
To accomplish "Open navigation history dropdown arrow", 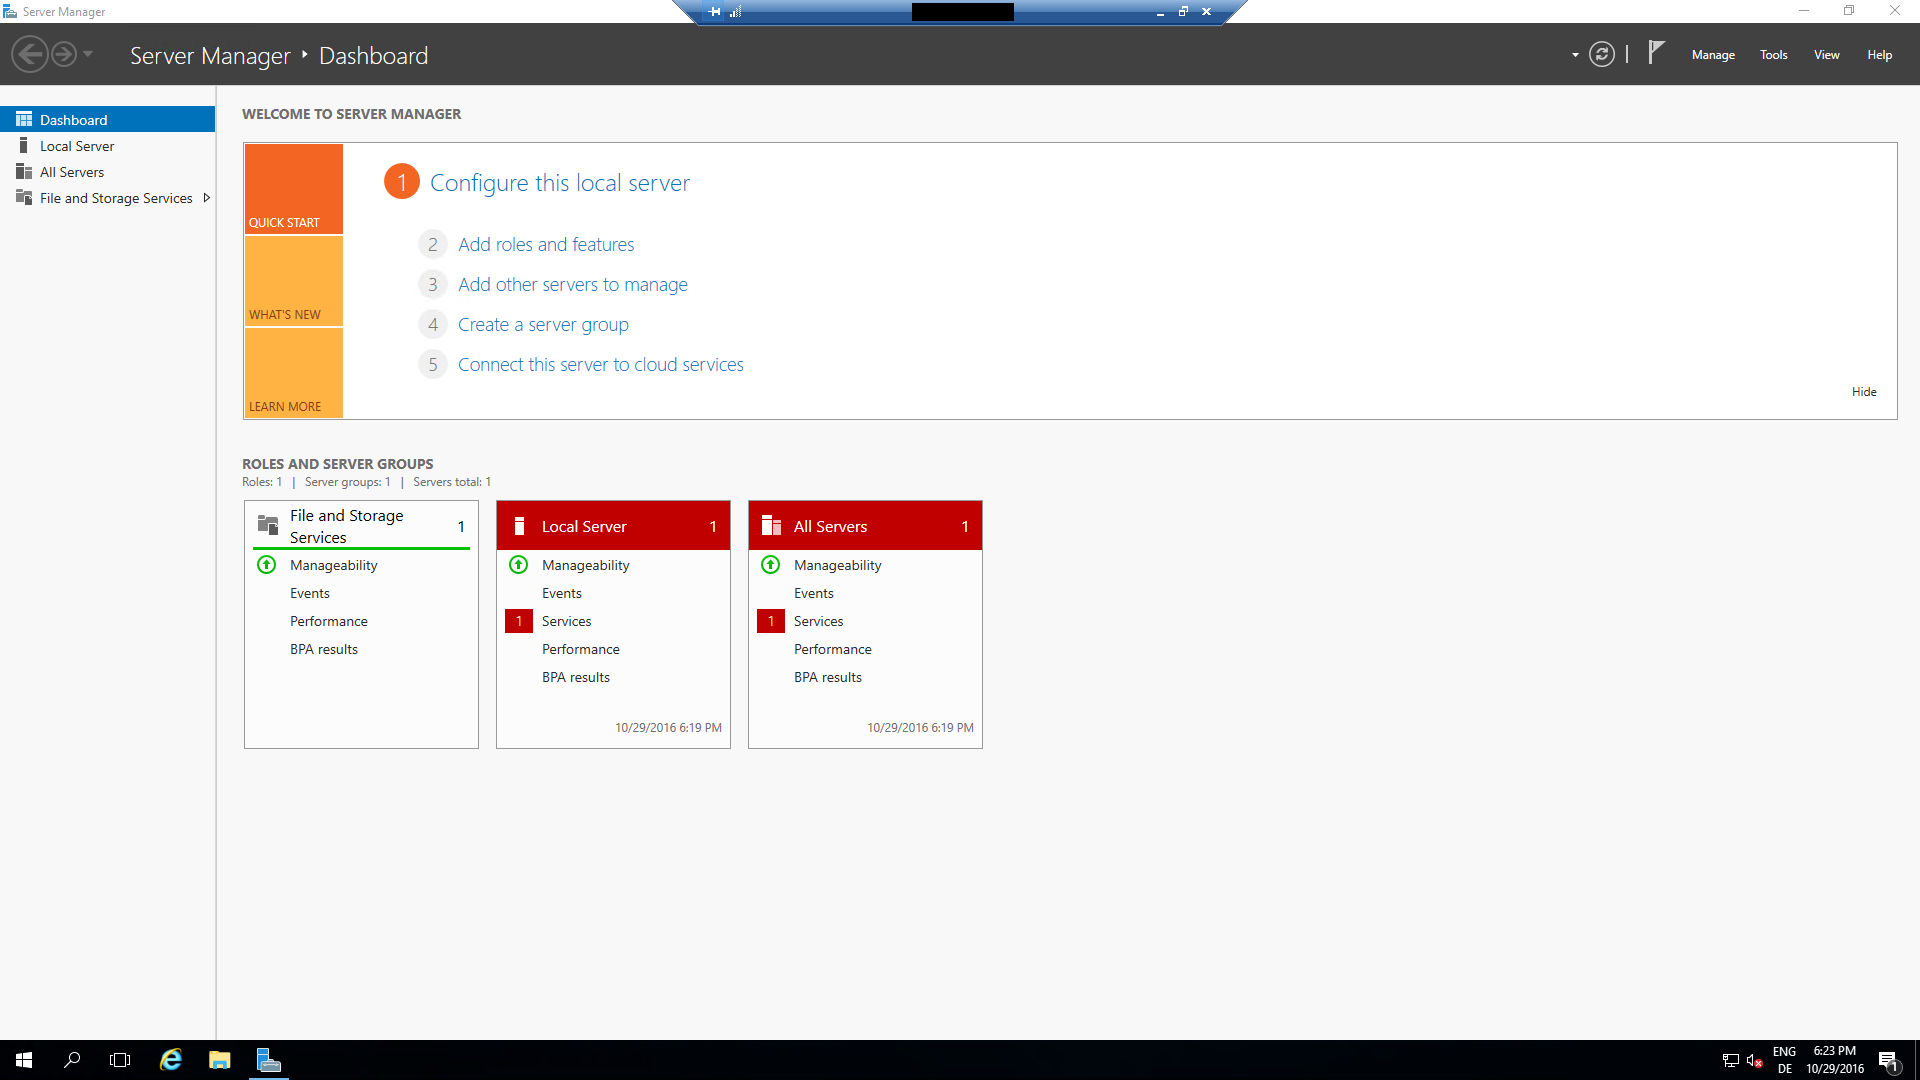I will pos(88,54).
